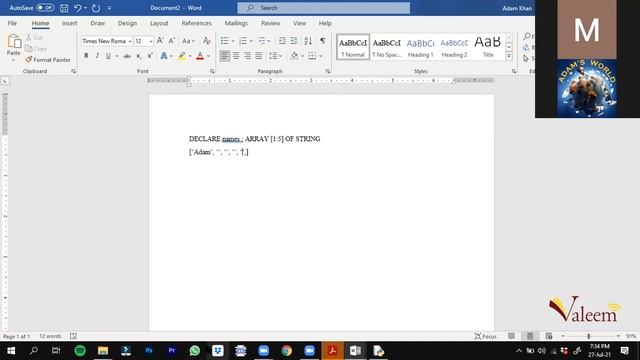Switch to the Draw tab

[98, 23]
